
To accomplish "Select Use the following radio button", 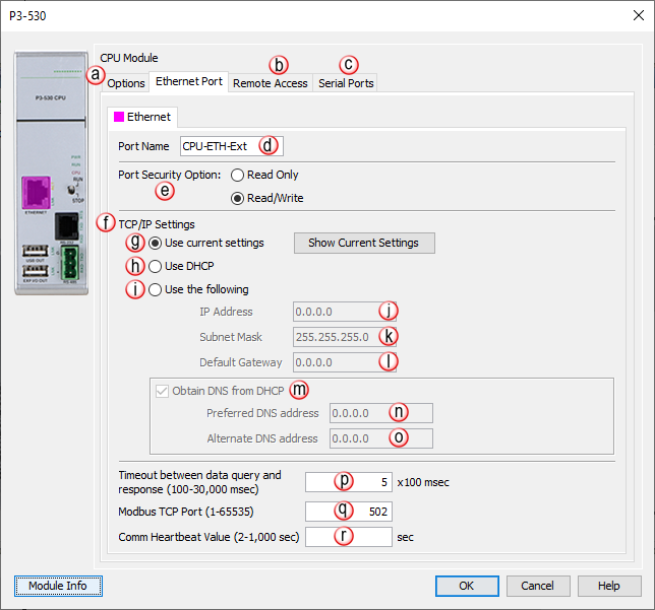I will (155, 290).
